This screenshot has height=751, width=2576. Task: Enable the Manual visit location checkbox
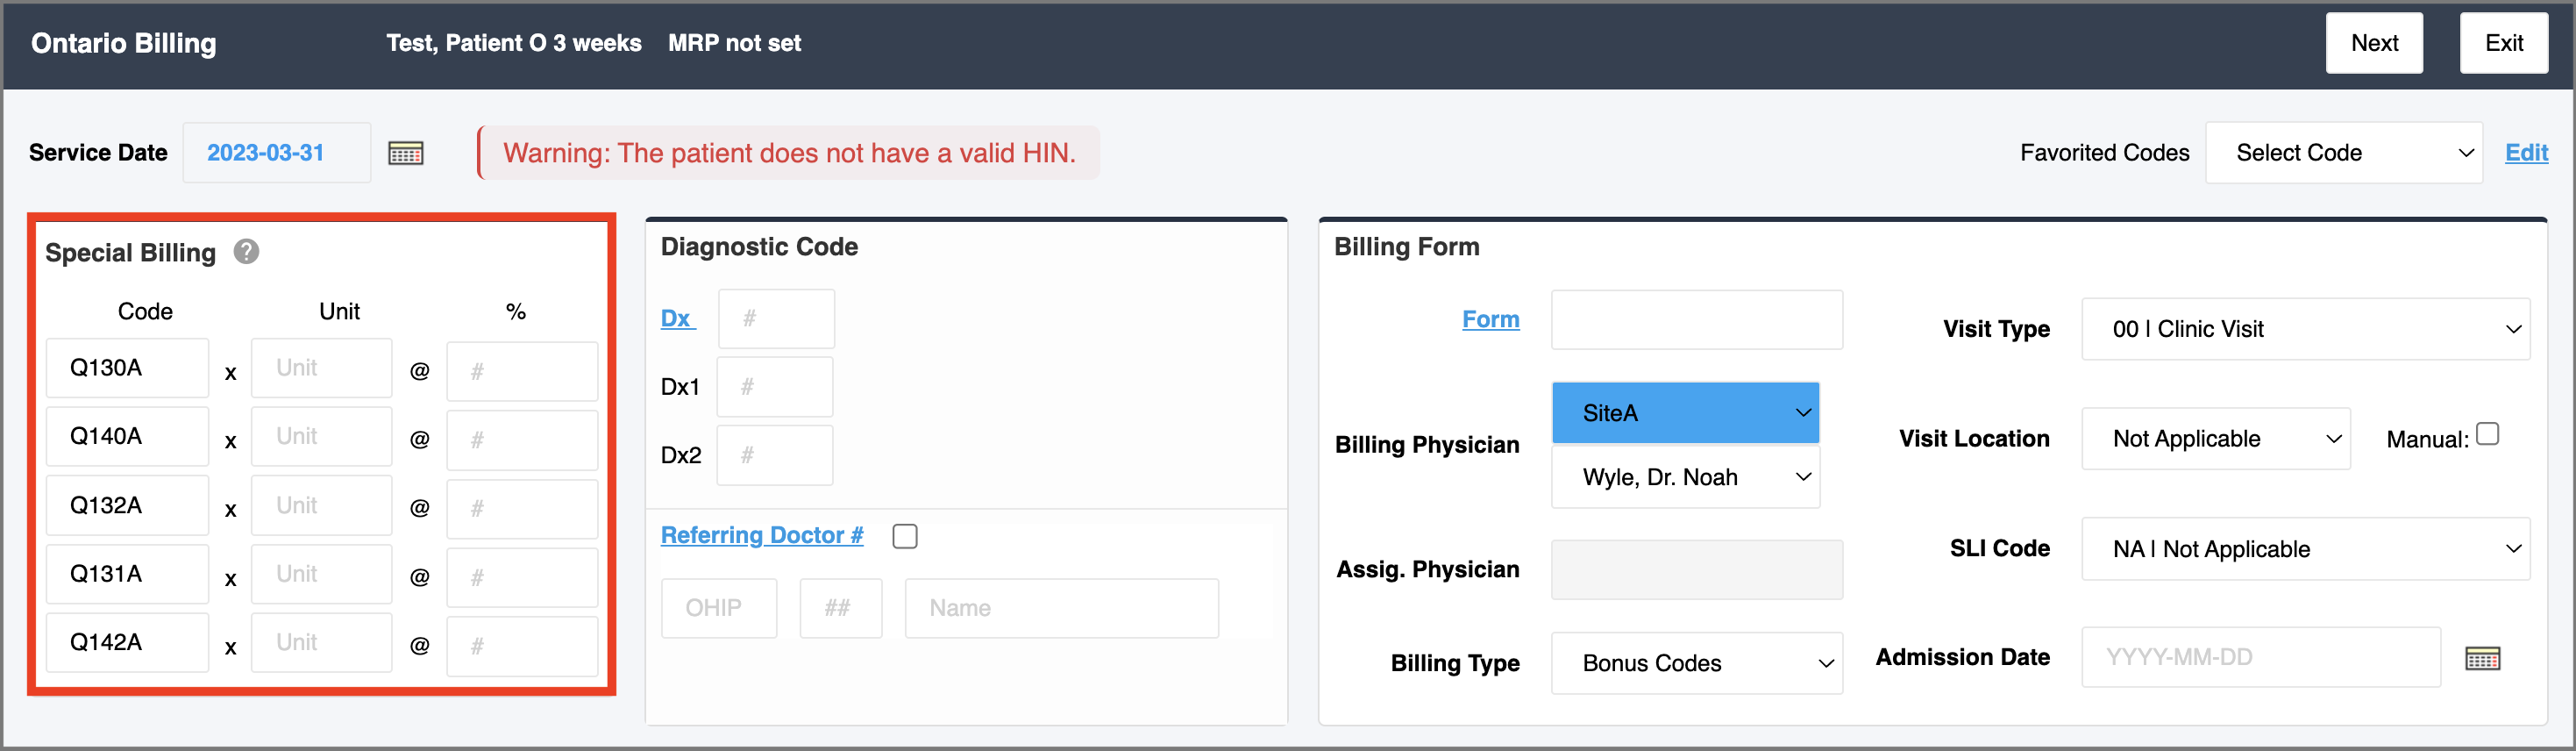point(2488,434)
